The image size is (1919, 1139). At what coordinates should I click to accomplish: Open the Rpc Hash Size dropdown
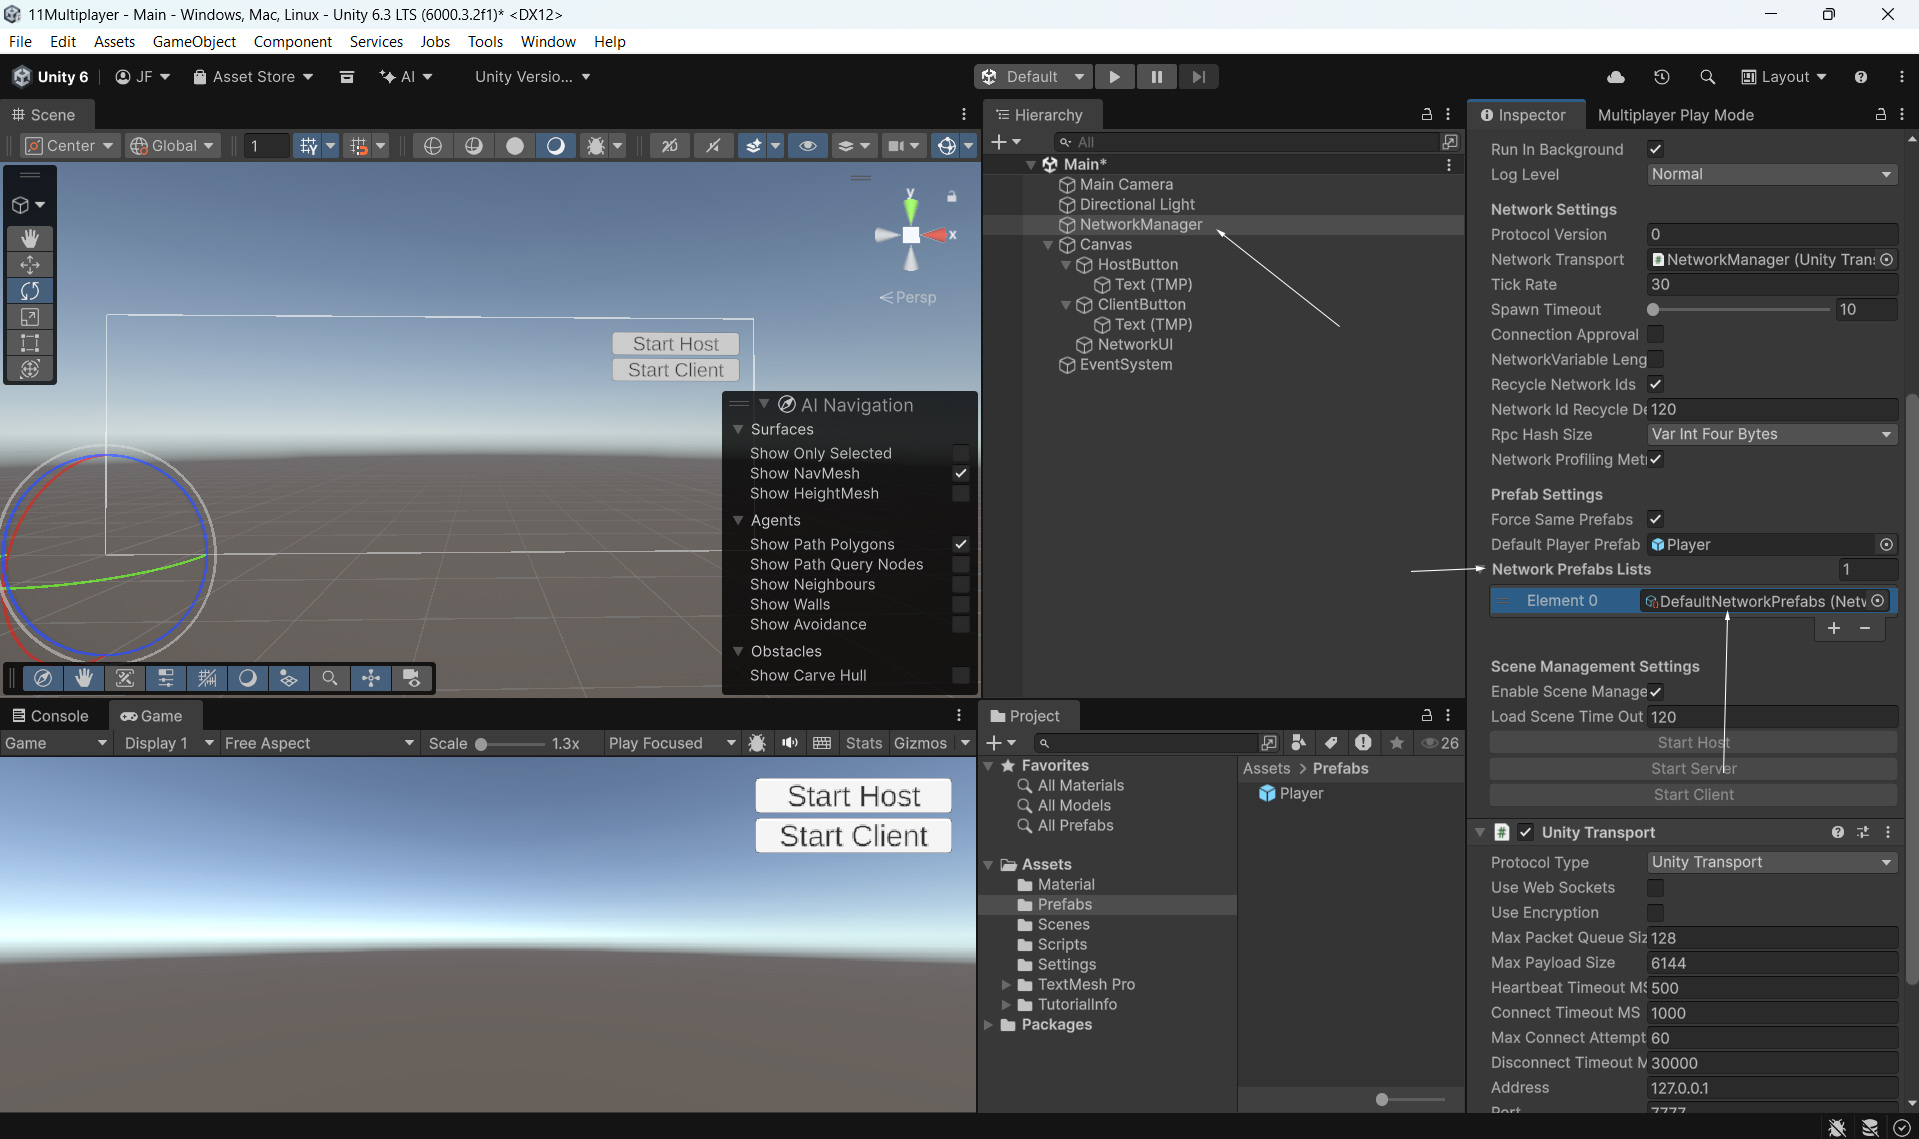pos(1771,434)
